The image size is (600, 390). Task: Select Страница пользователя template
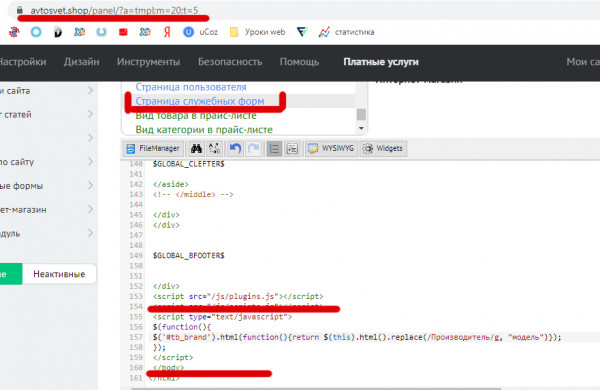191,87
